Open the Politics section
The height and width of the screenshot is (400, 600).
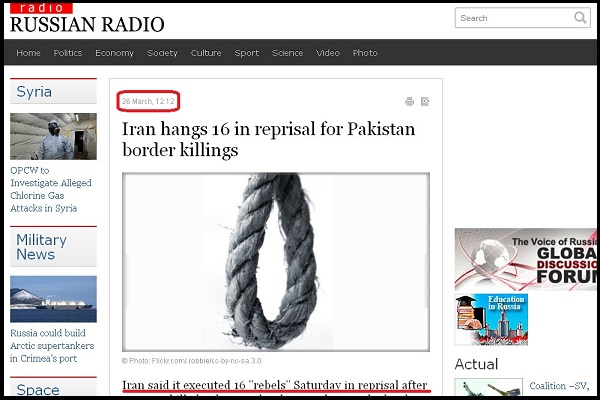pos(68,53)
